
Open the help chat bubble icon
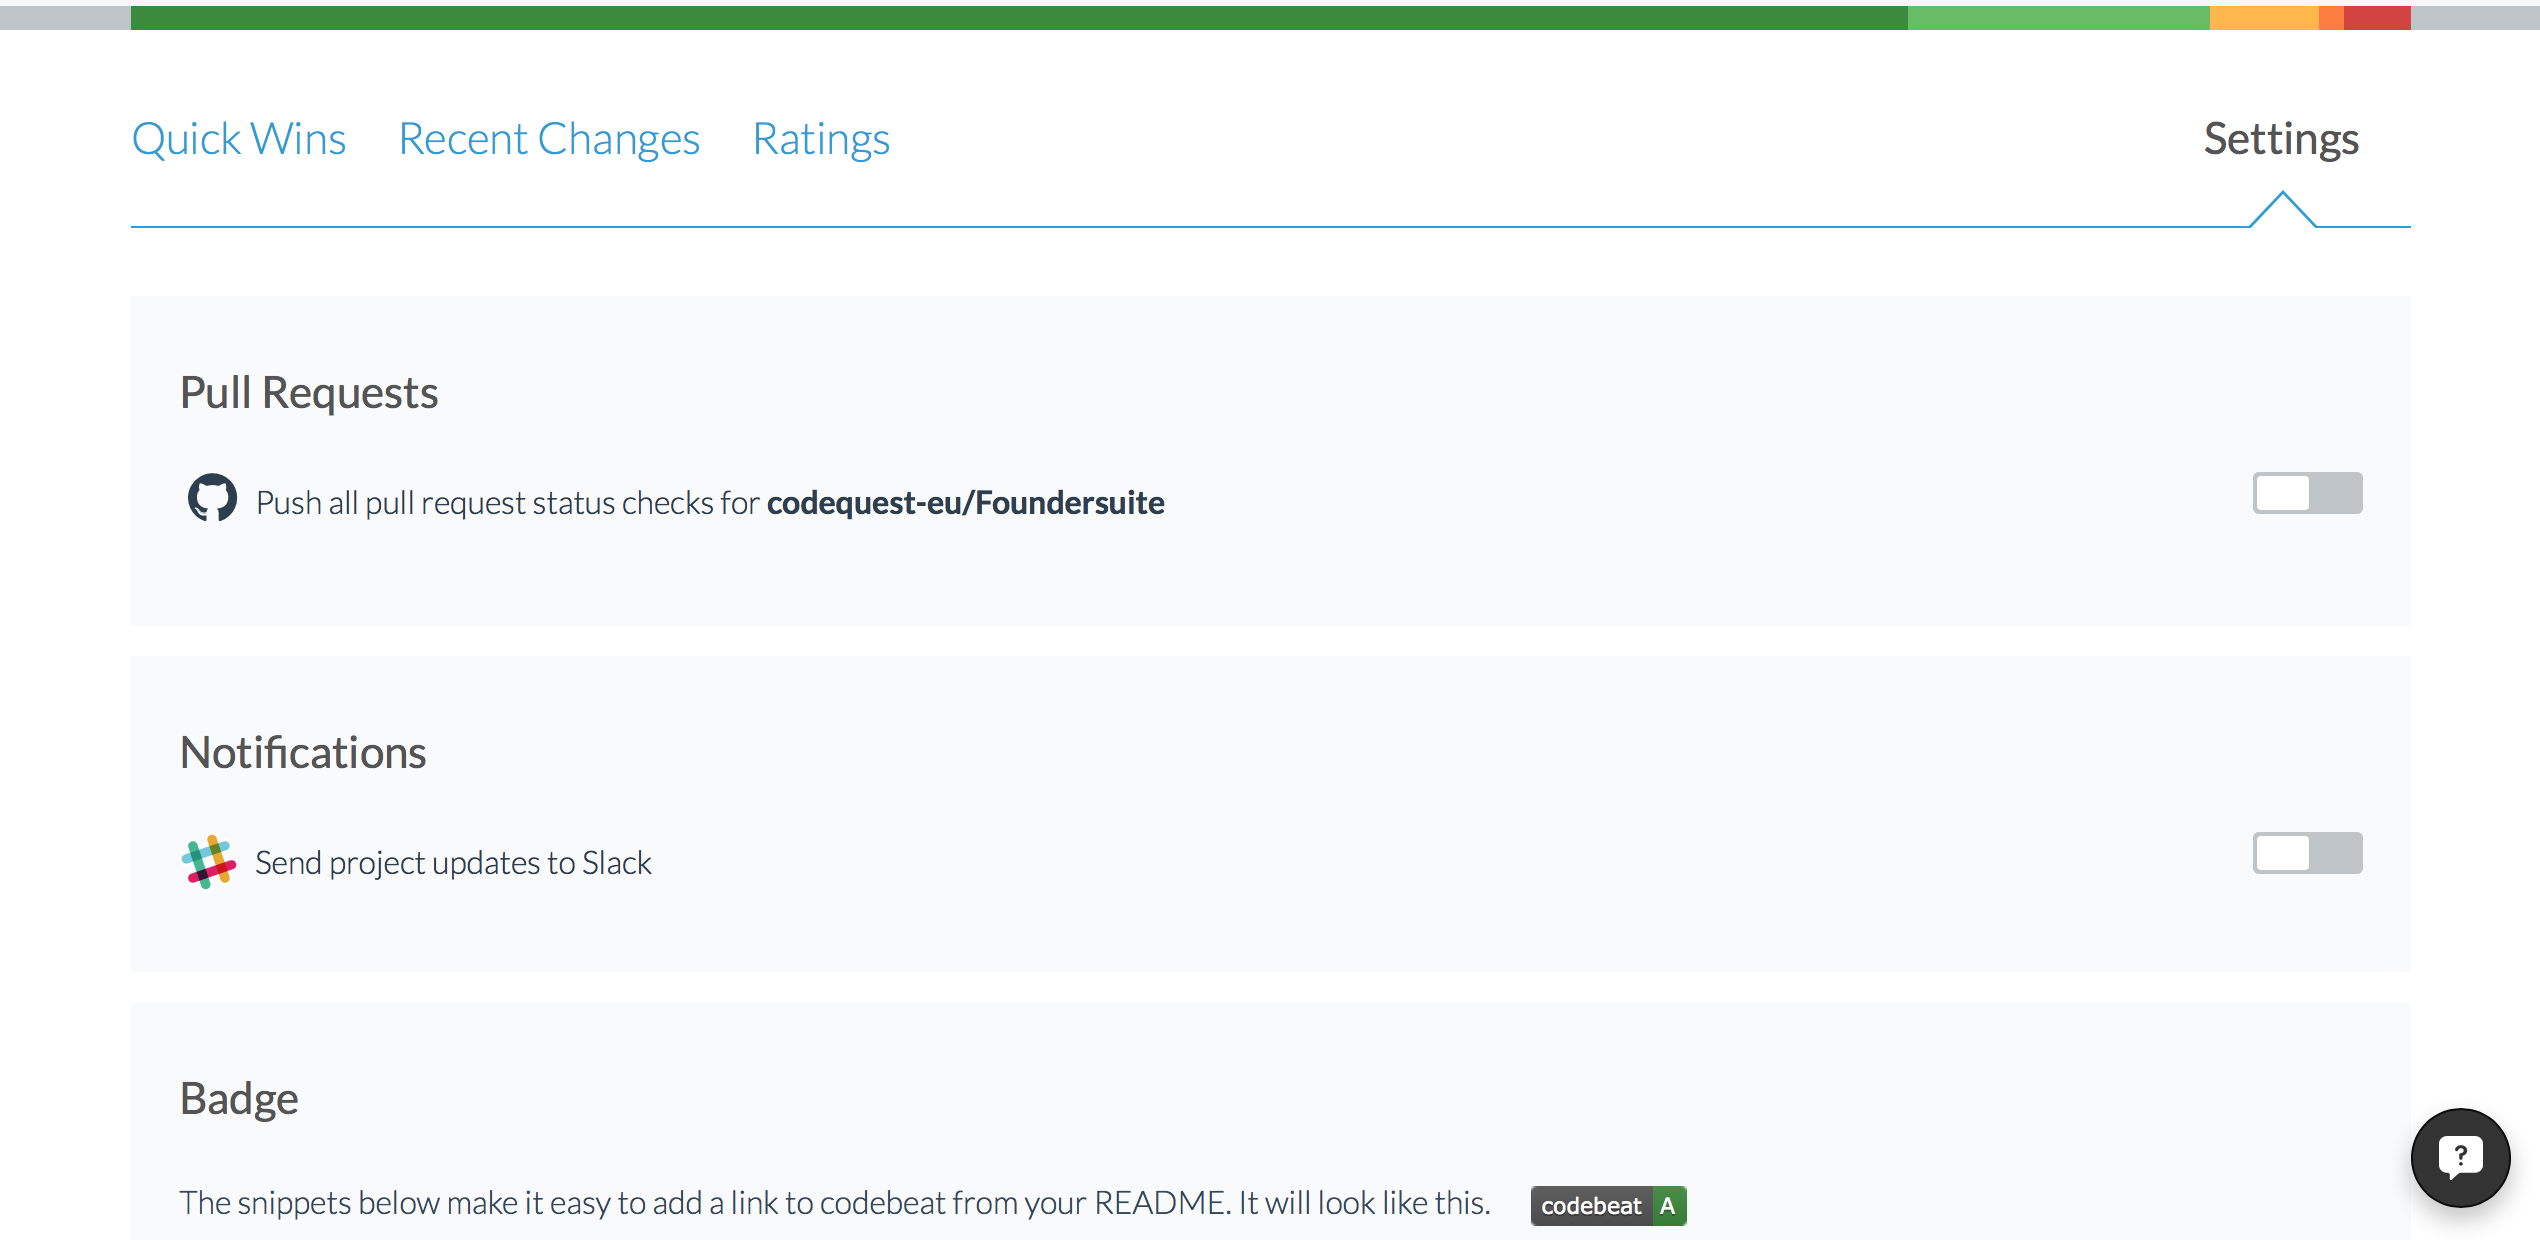tap(2459, 1157)
